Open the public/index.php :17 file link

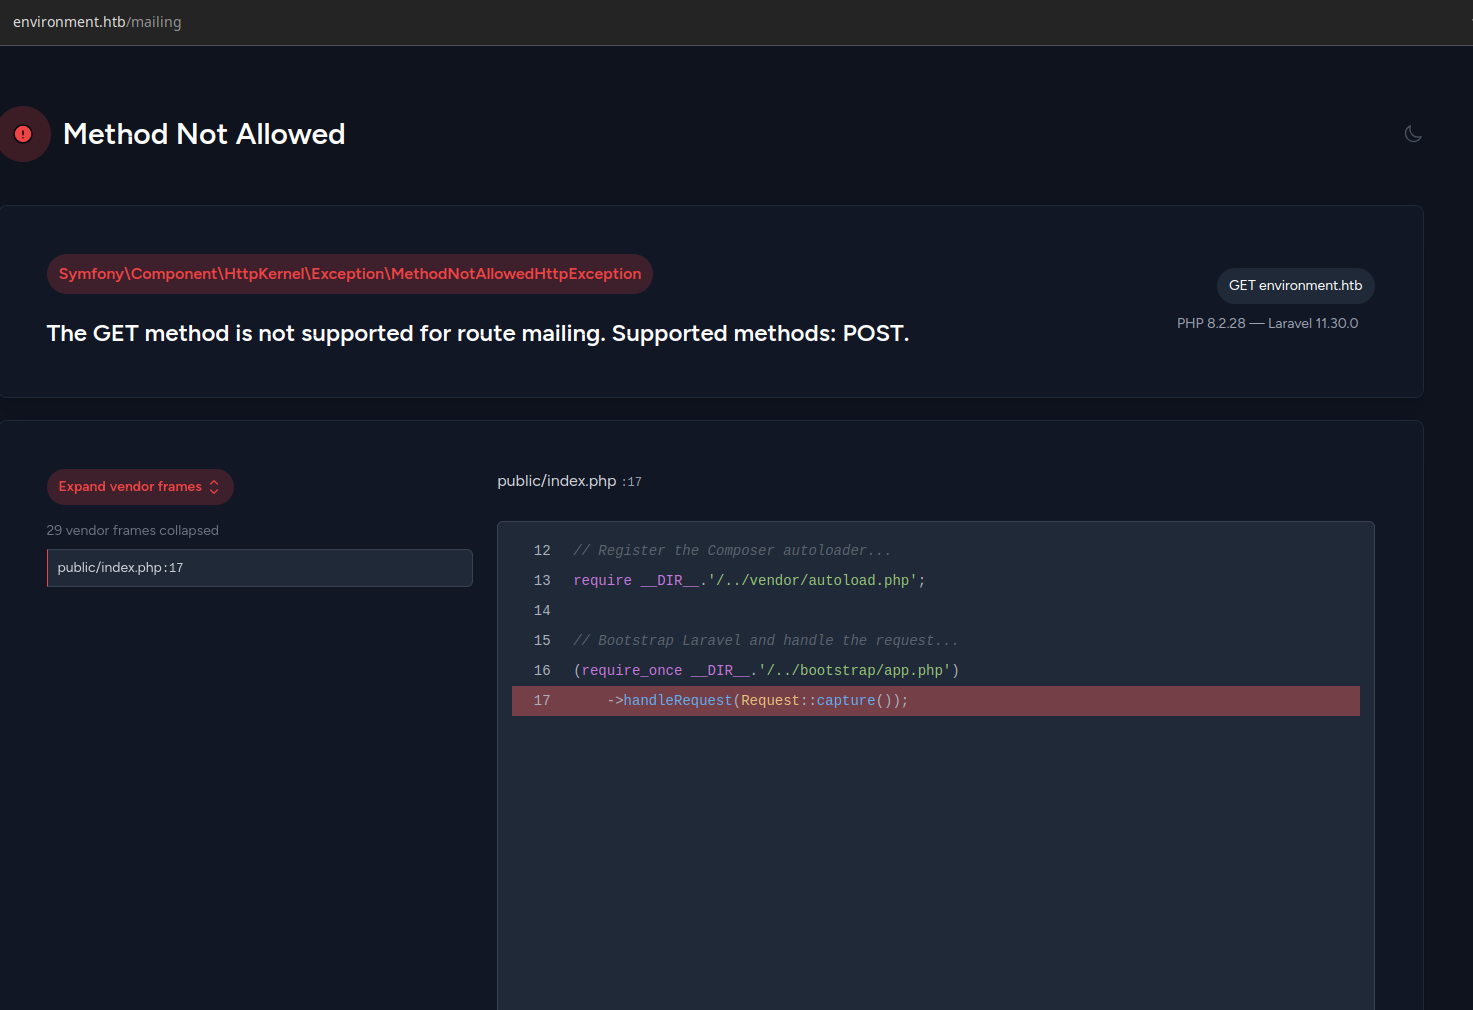click(569, 481)
